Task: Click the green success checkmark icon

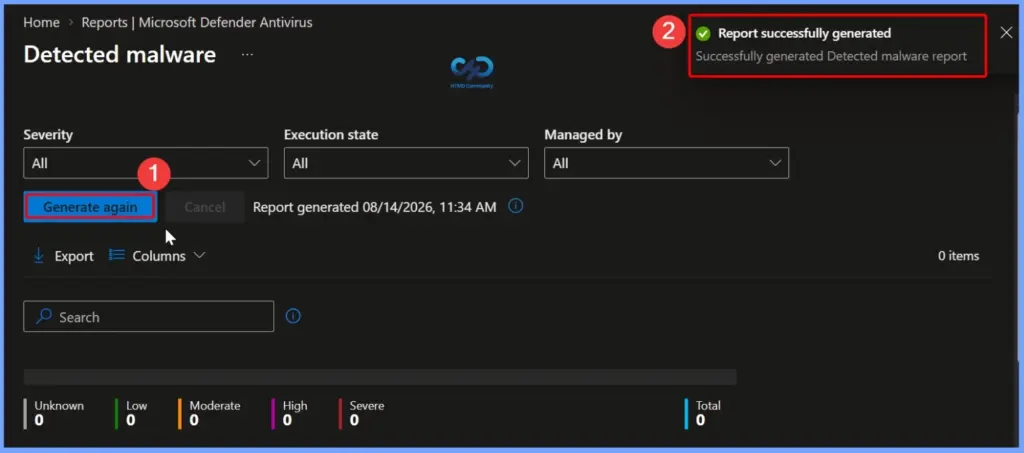Action: point(703,33)
